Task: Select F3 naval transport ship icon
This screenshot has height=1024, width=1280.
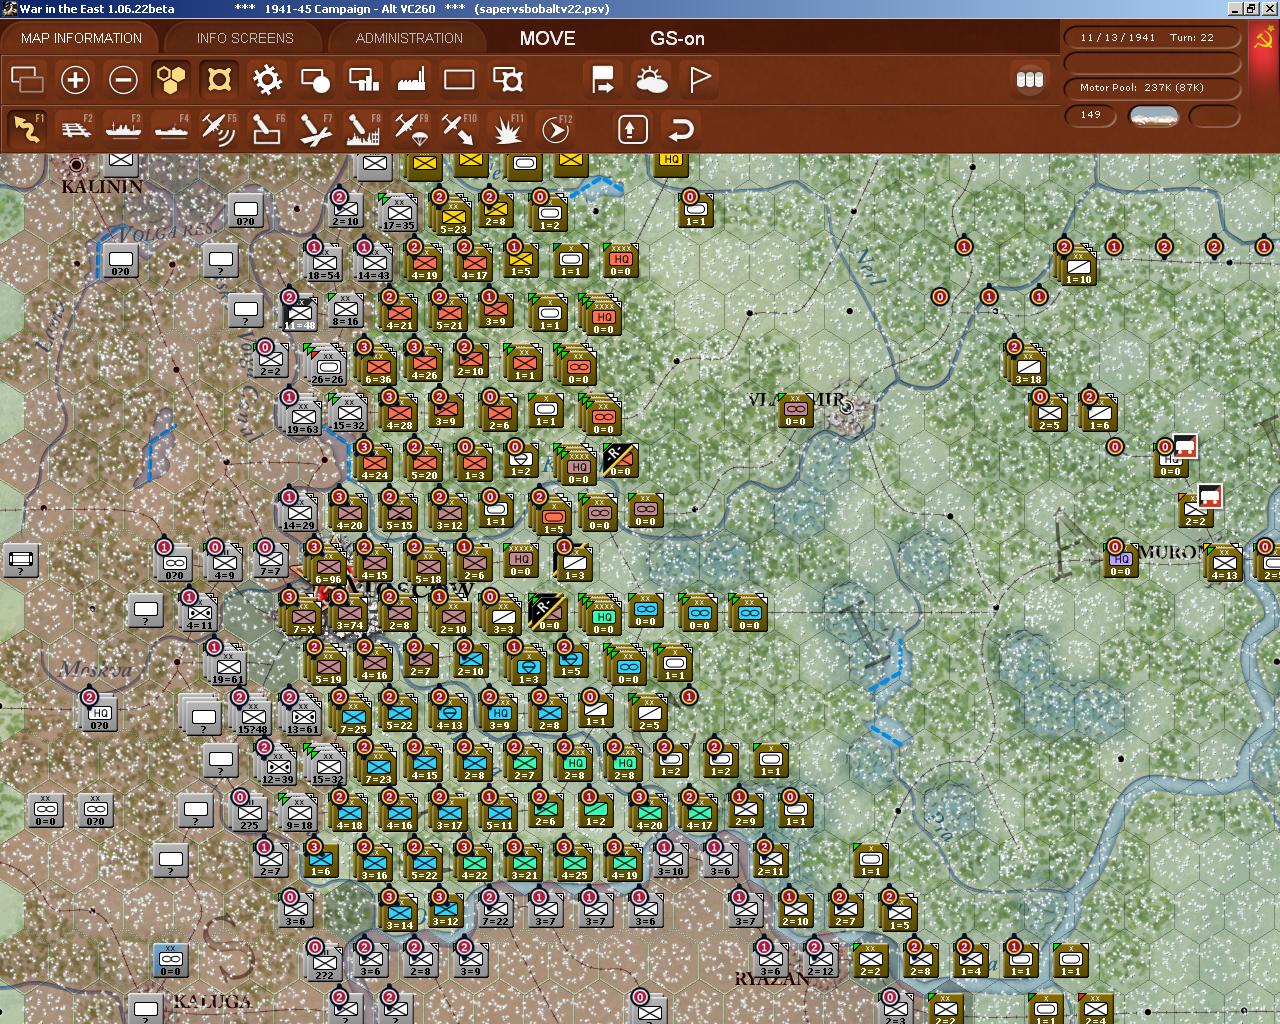Action: coord(123,129)
